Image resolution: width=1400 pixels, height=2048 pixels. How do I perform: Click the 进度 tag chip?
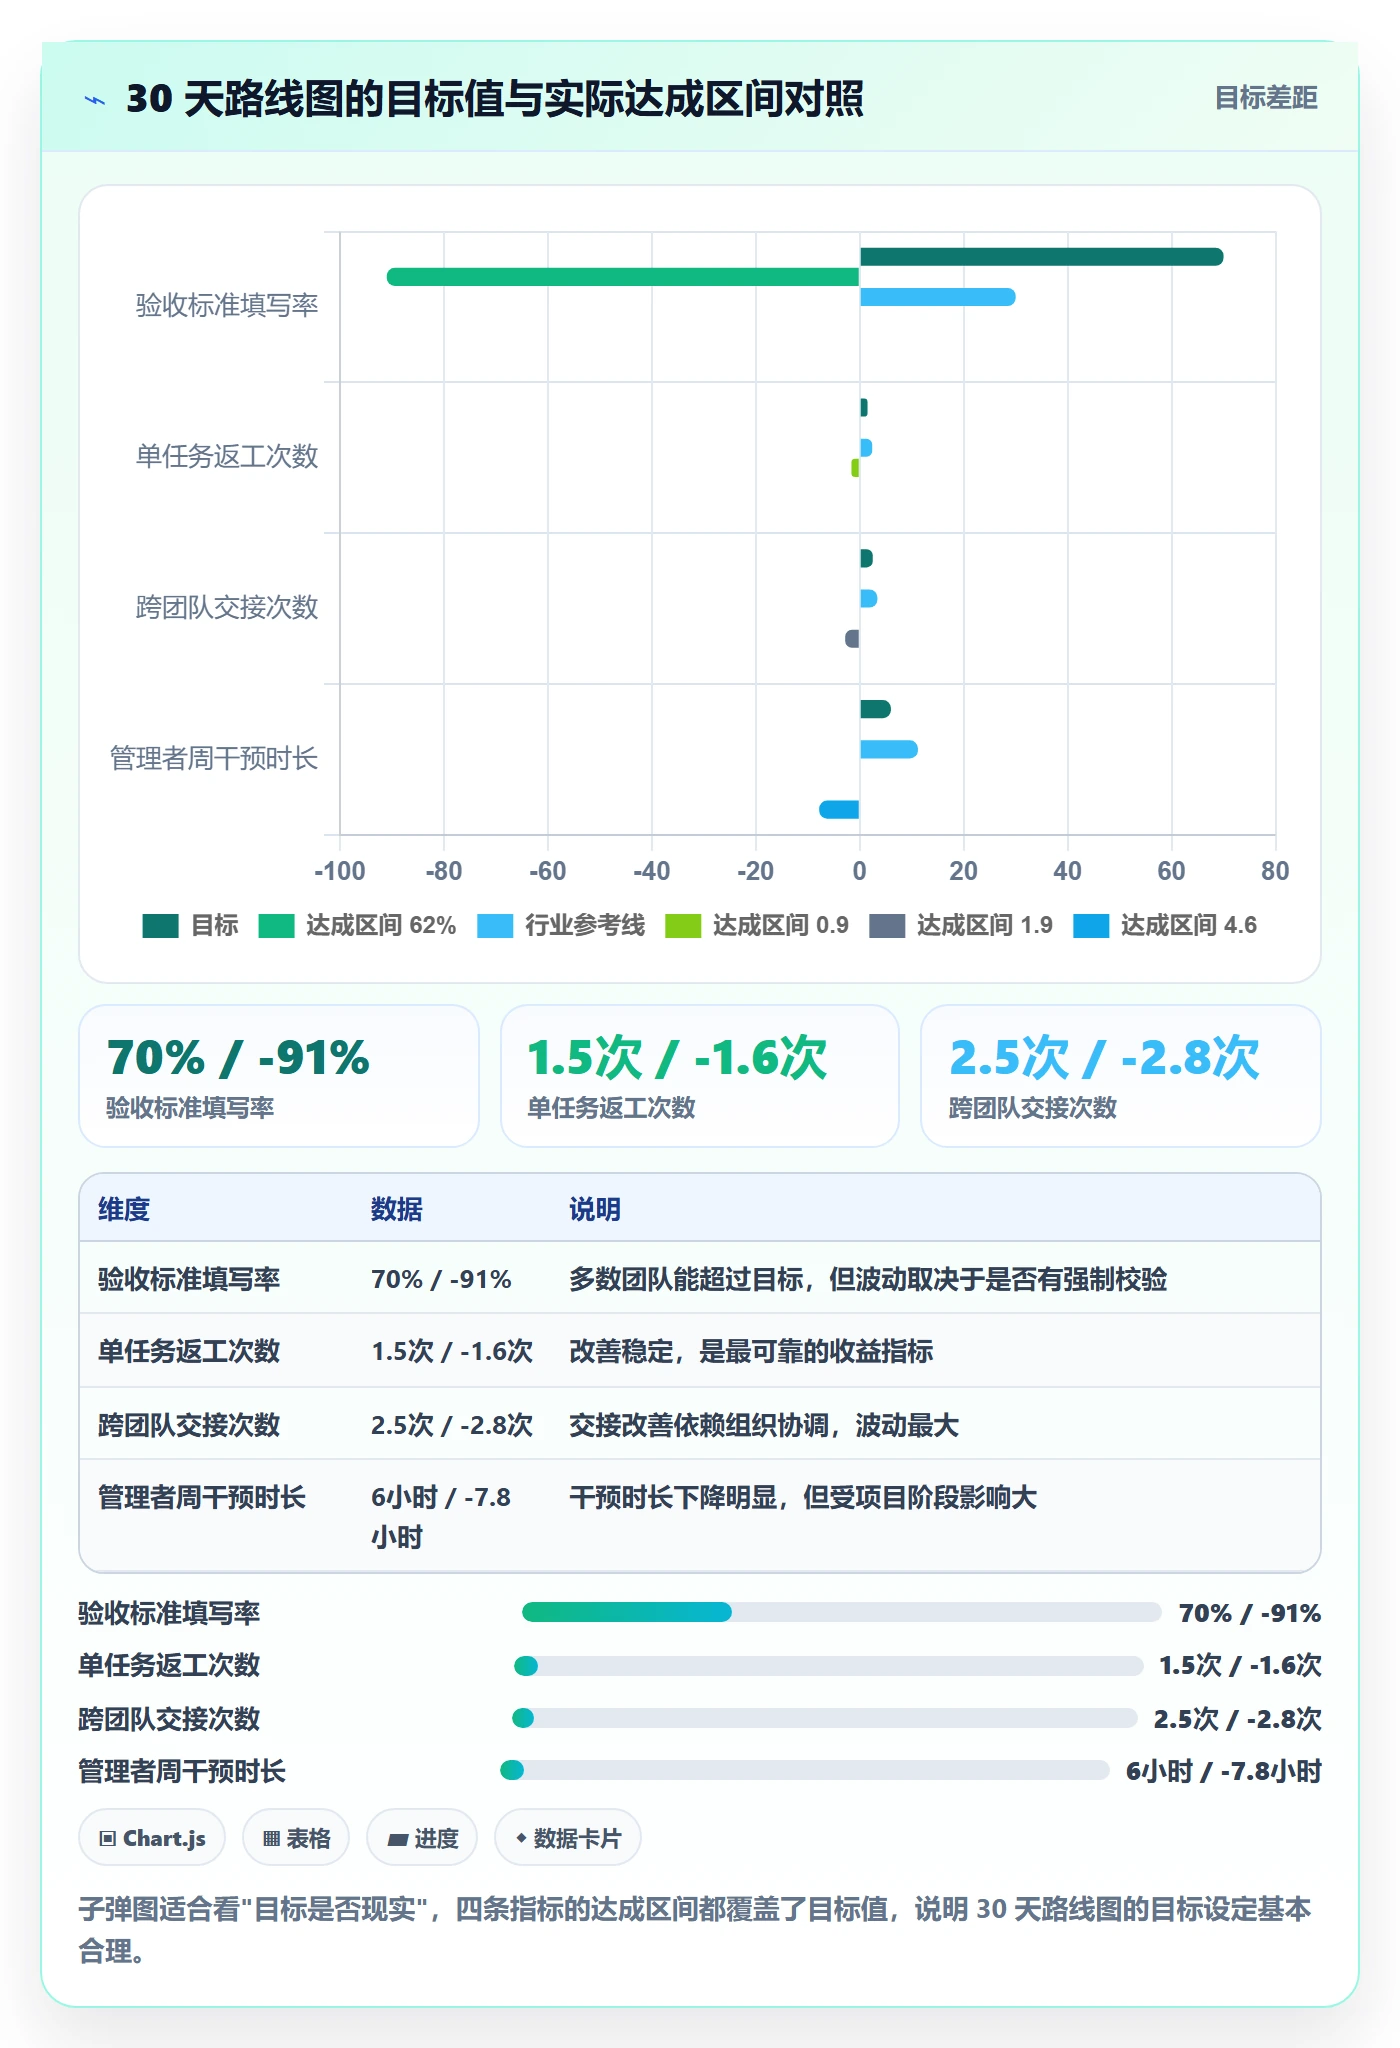pyautogui.click(x=422, y=1838)
